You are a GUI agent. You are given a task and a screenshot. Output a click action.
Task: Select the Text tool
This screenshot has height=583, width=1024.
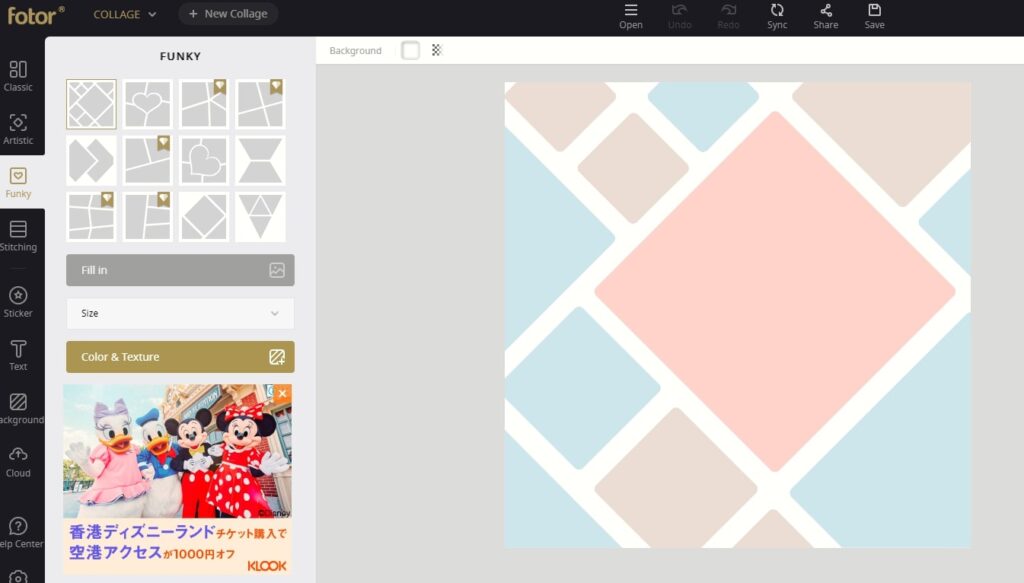click(18, 356)
